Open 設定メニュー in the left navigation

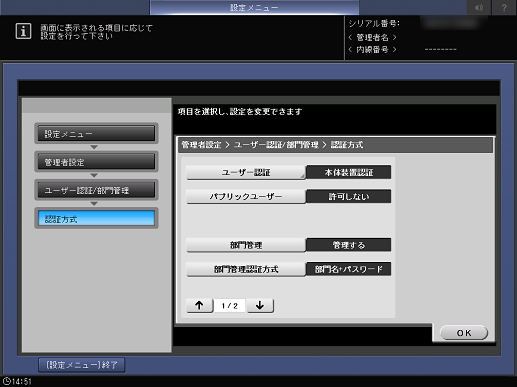click(96, 134)
